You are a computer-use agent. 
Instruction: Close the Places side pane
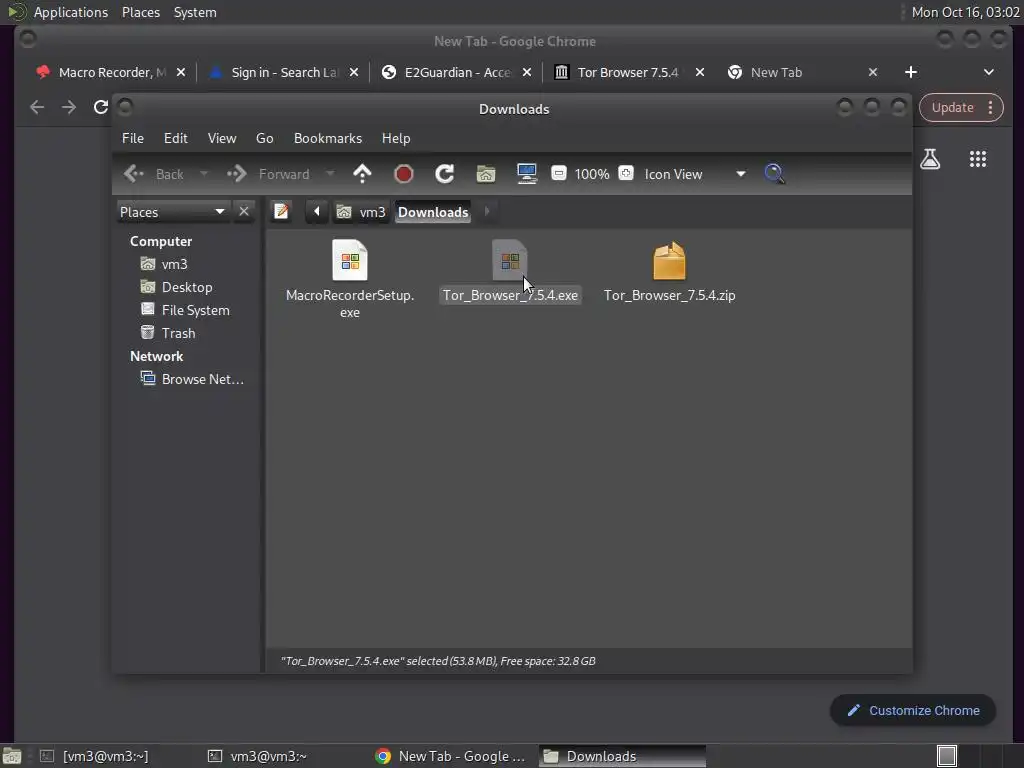pyautogui.click(x=244, y=212)
